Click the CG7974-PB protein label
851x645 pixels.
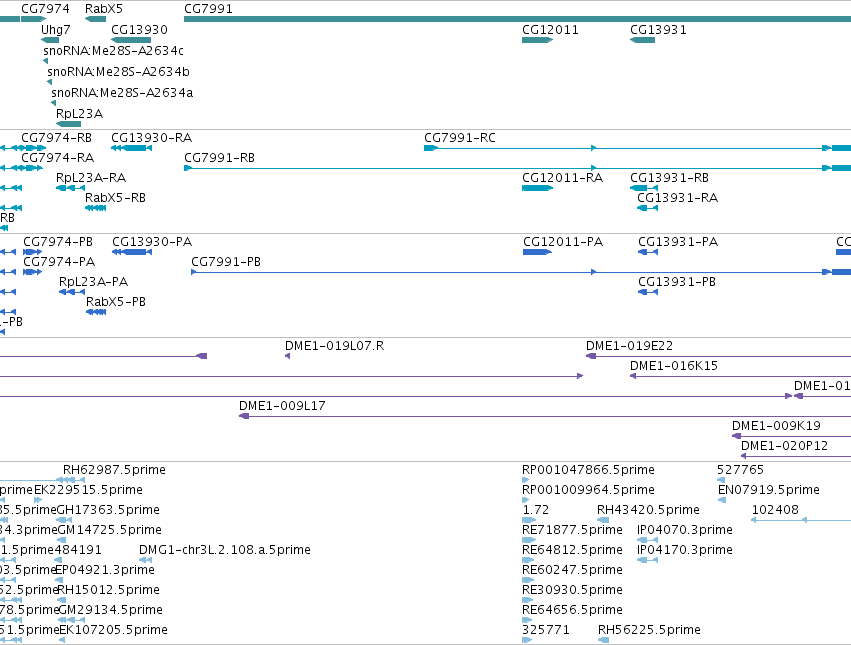point(58,242)
